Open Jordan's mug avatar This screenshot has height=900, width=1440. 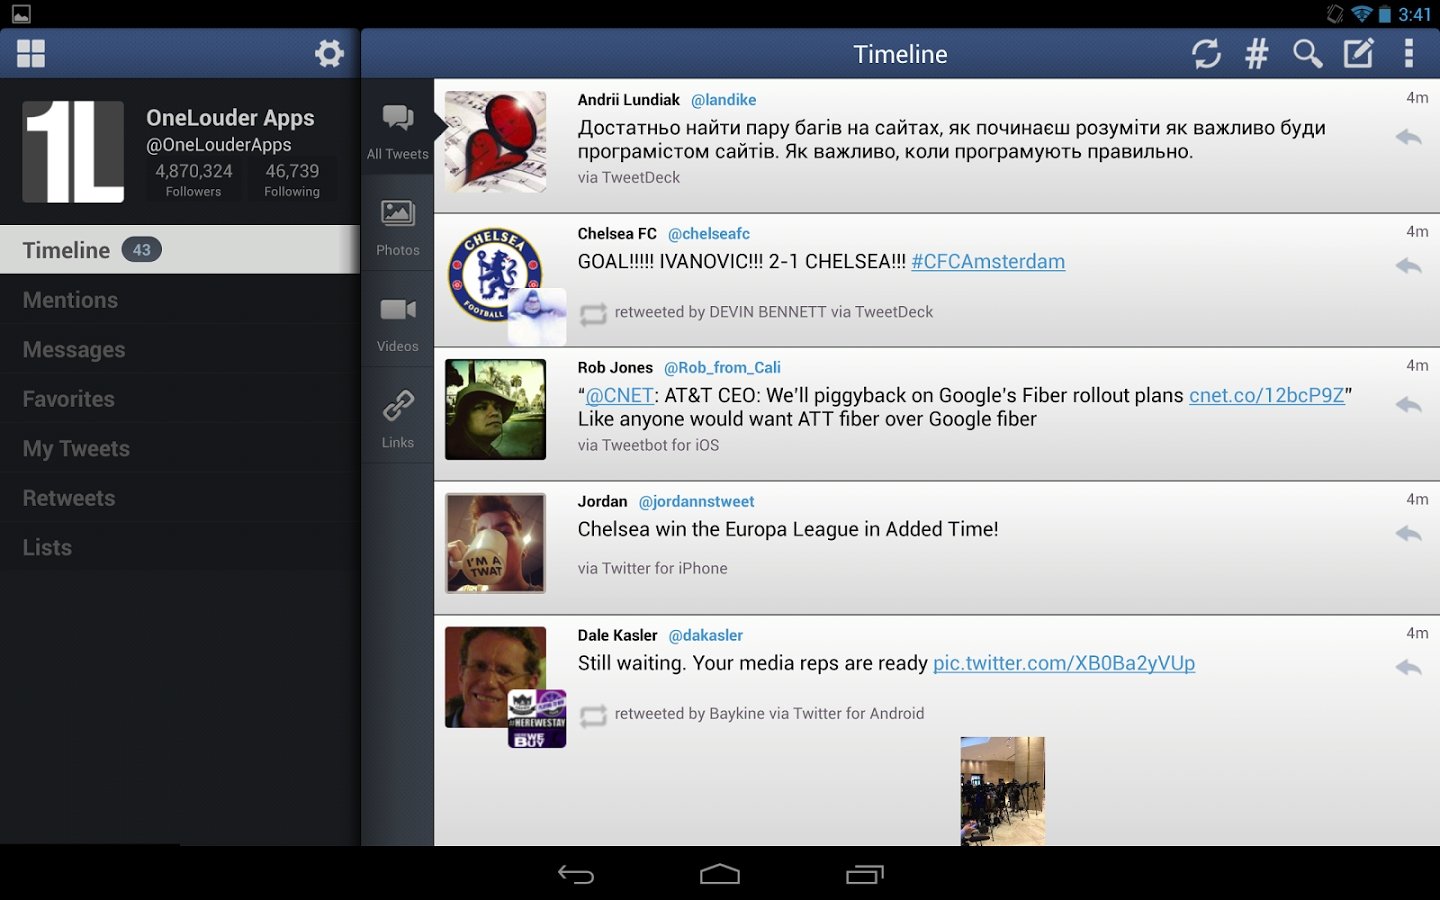tap(495, 543)
